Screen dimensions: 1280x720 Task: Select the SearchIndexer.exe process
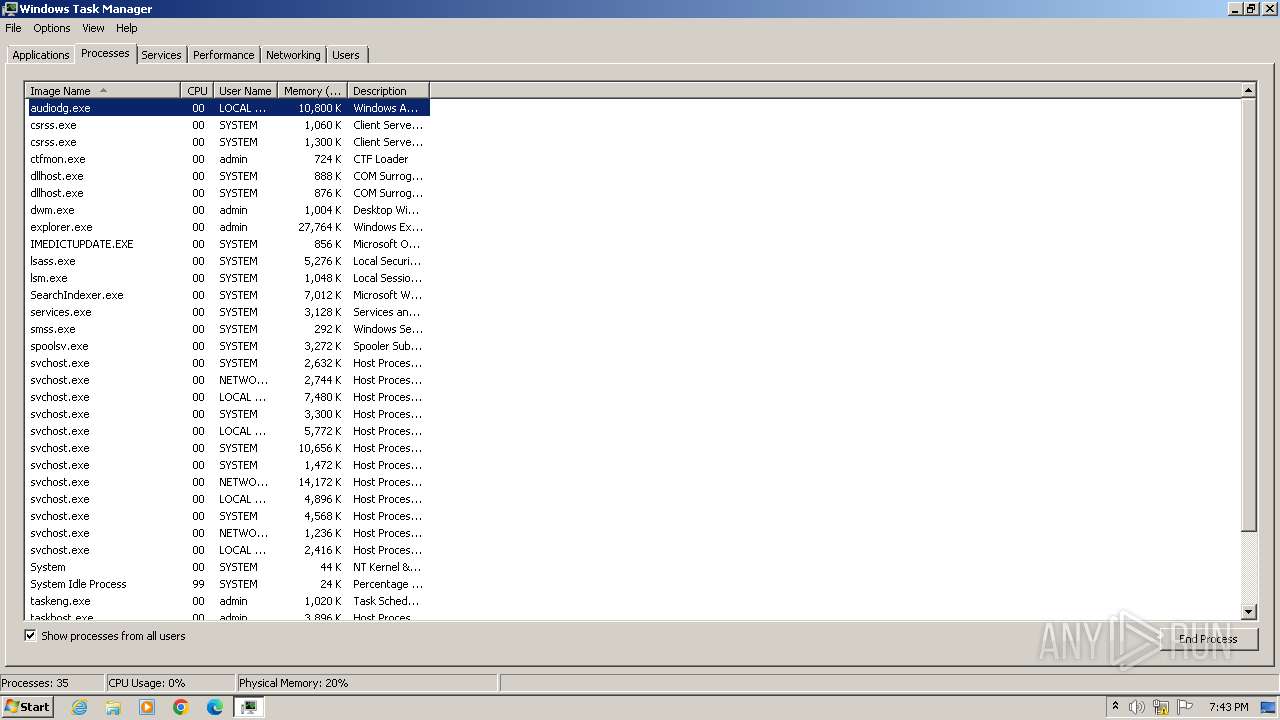coord(227,295)
